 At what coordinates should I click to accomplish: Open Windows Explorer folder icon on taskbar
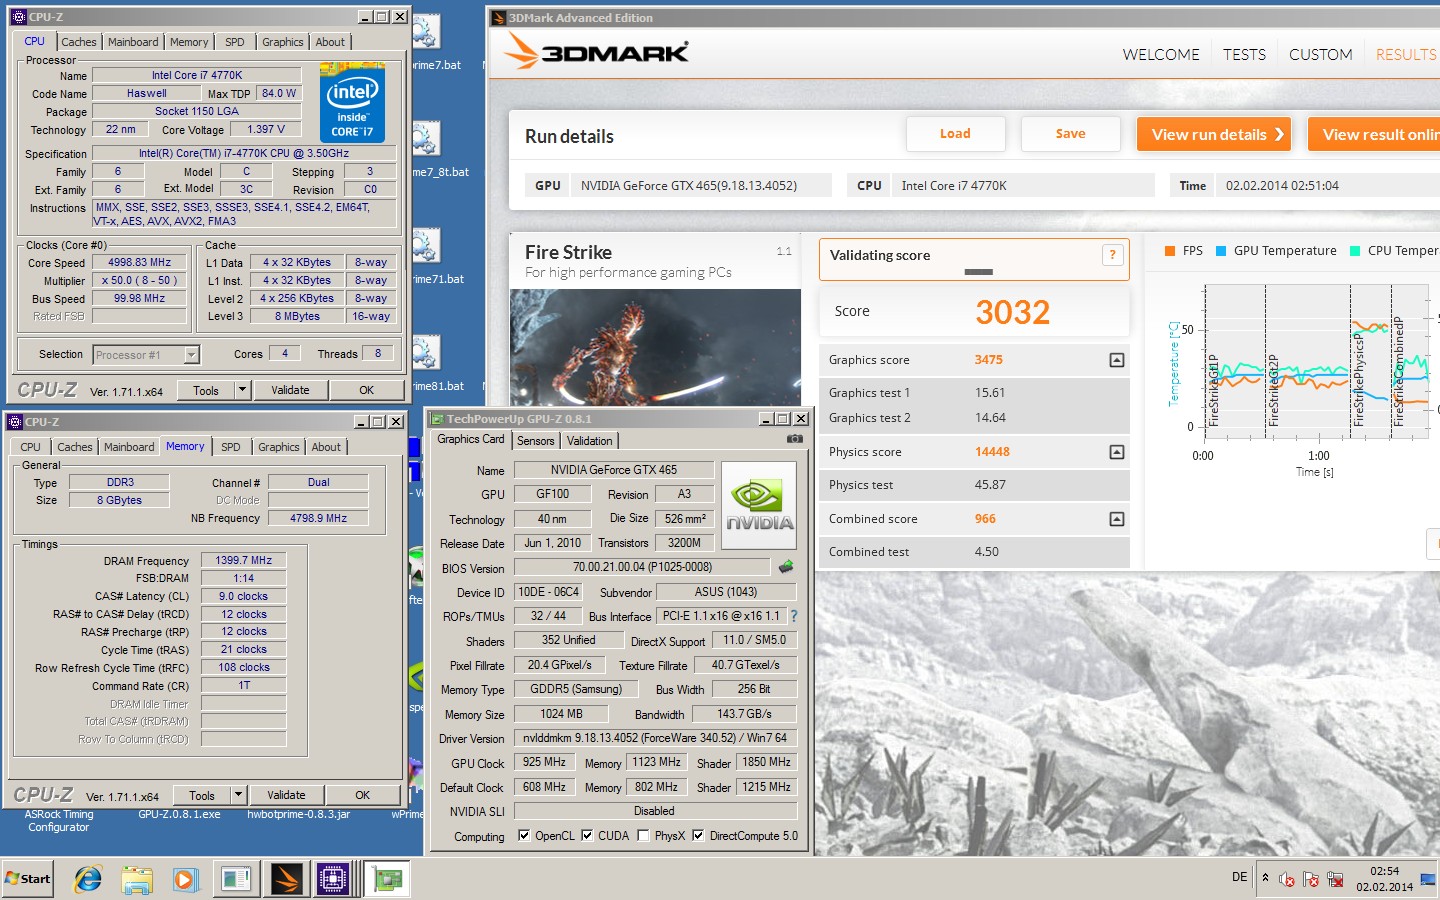click(x=137, y=879)
